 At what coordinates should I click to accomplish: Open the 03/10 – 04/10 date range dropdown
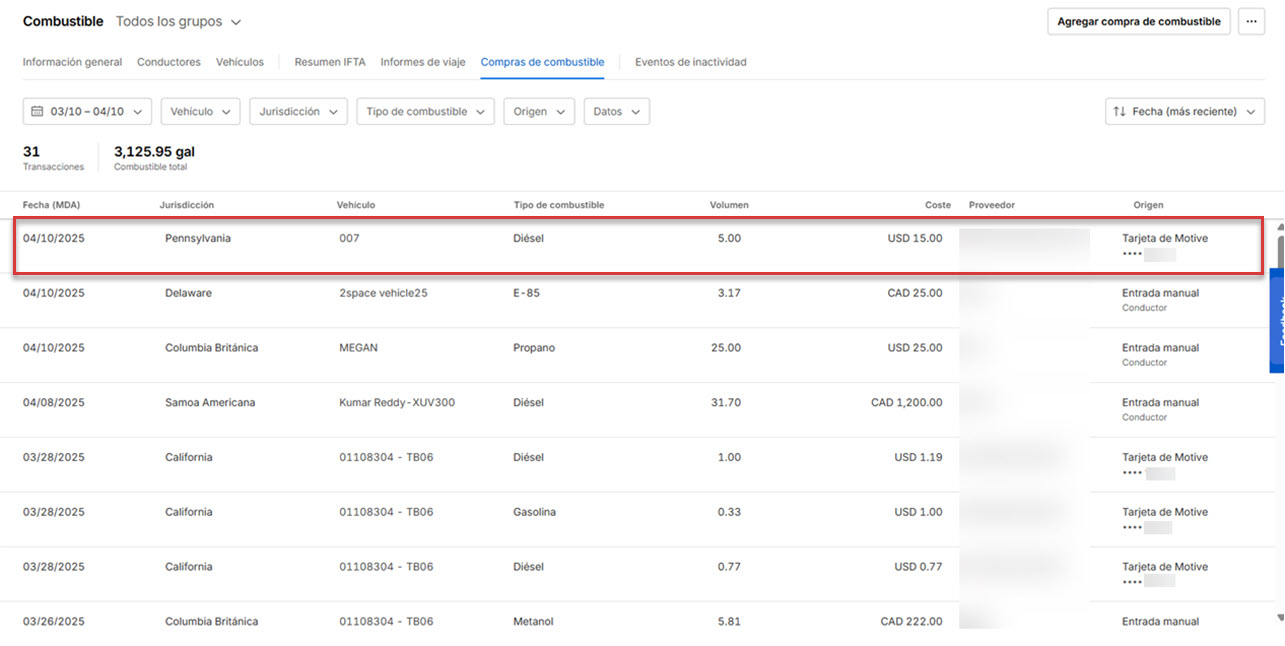[87, 111]
